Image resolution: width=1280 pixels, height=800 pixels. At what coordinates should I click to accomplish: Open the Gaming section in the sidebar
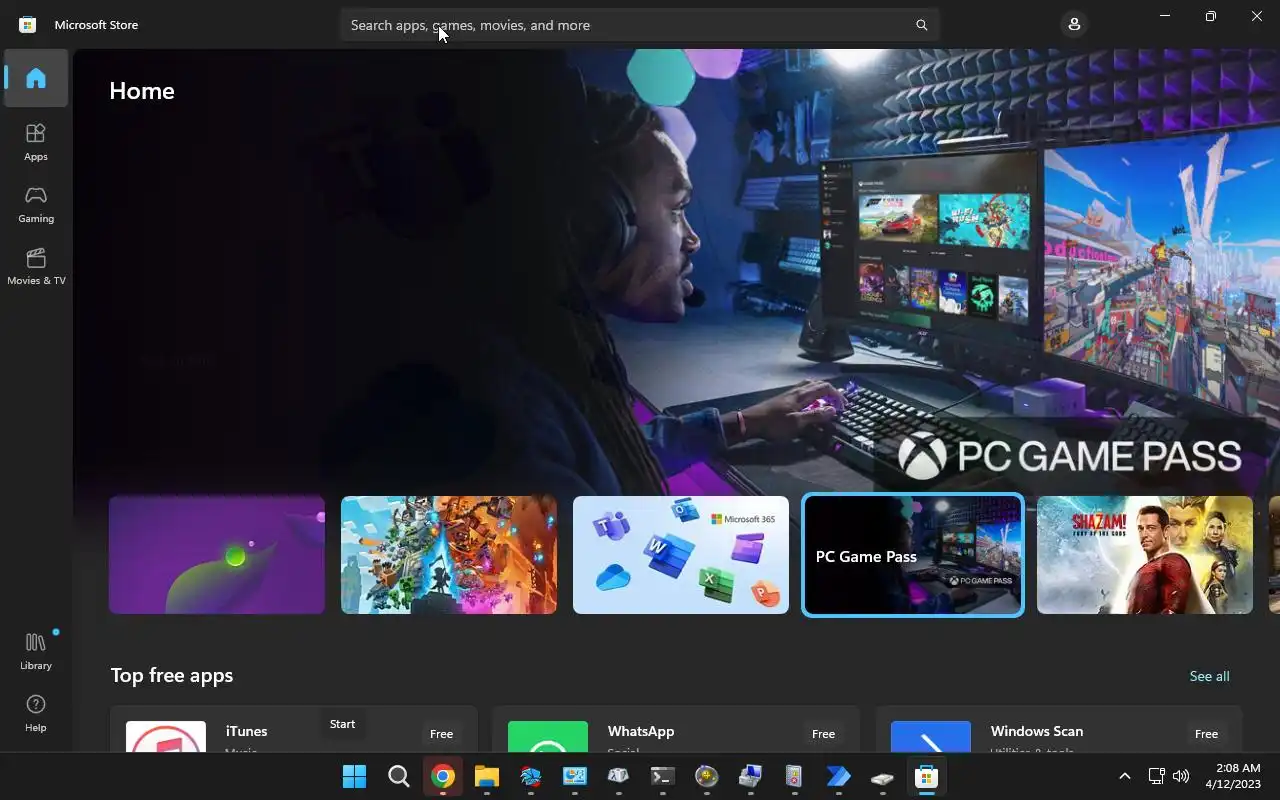pyautogui.click(x=36, y=204)
